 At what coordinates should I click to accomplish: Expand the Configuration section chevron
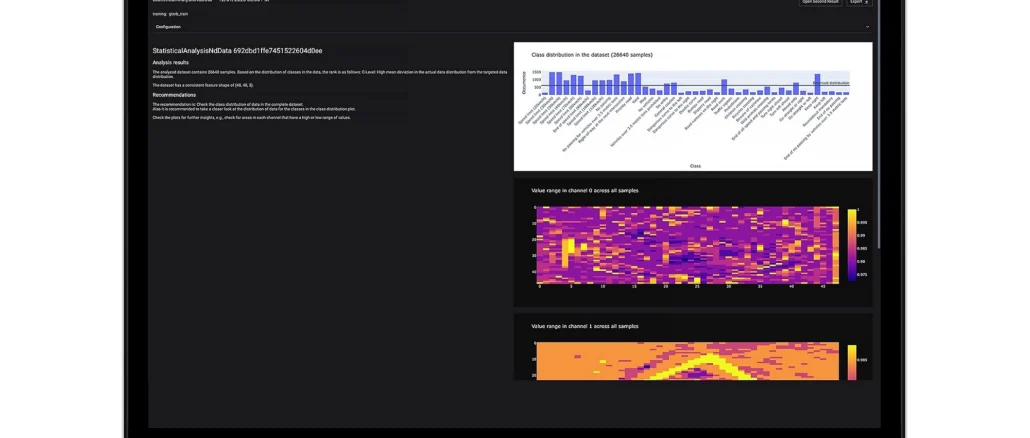click(x=867, y=27)
